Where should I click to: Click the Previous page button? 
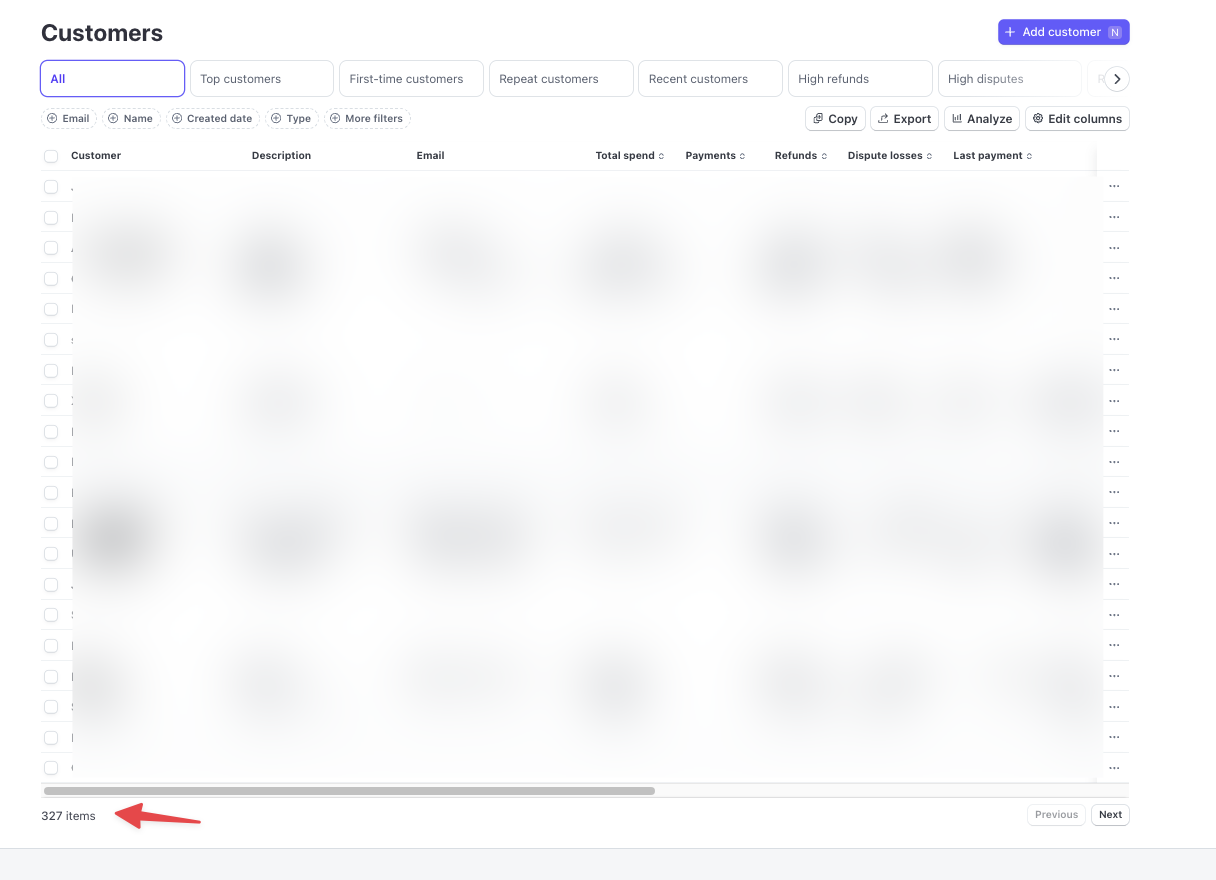click(1056, 815)
